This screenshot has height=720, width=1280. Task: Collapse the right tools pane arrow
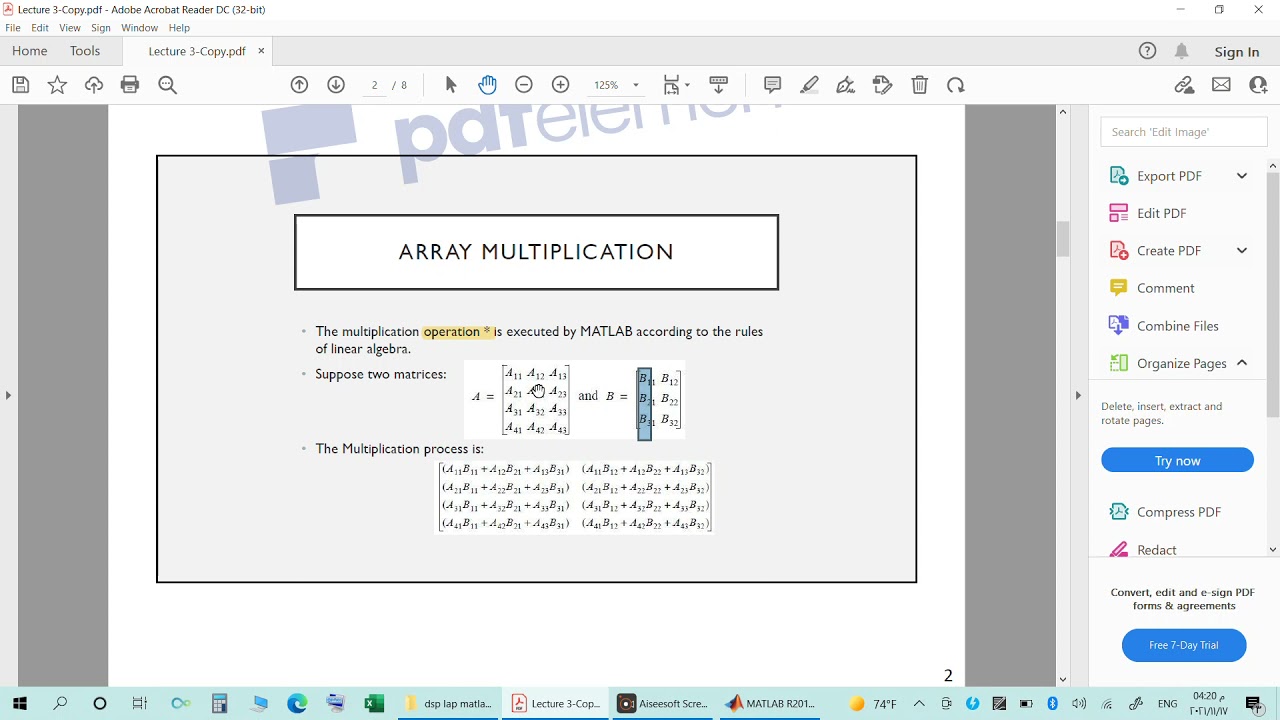pos(1078,395)
